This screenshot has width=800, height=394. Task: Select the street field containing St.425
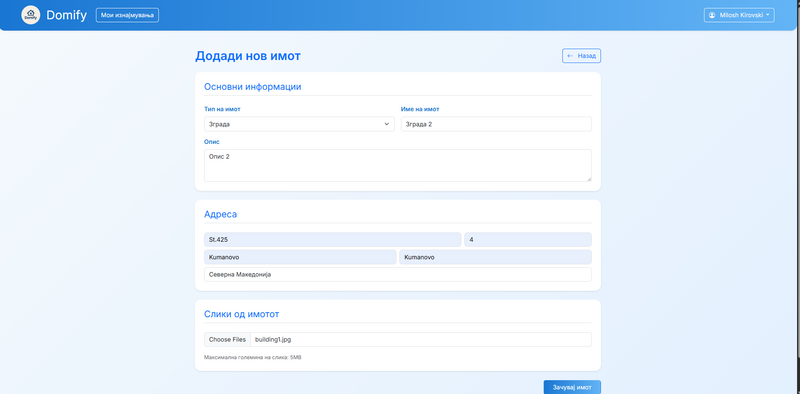tap(332, 239)
